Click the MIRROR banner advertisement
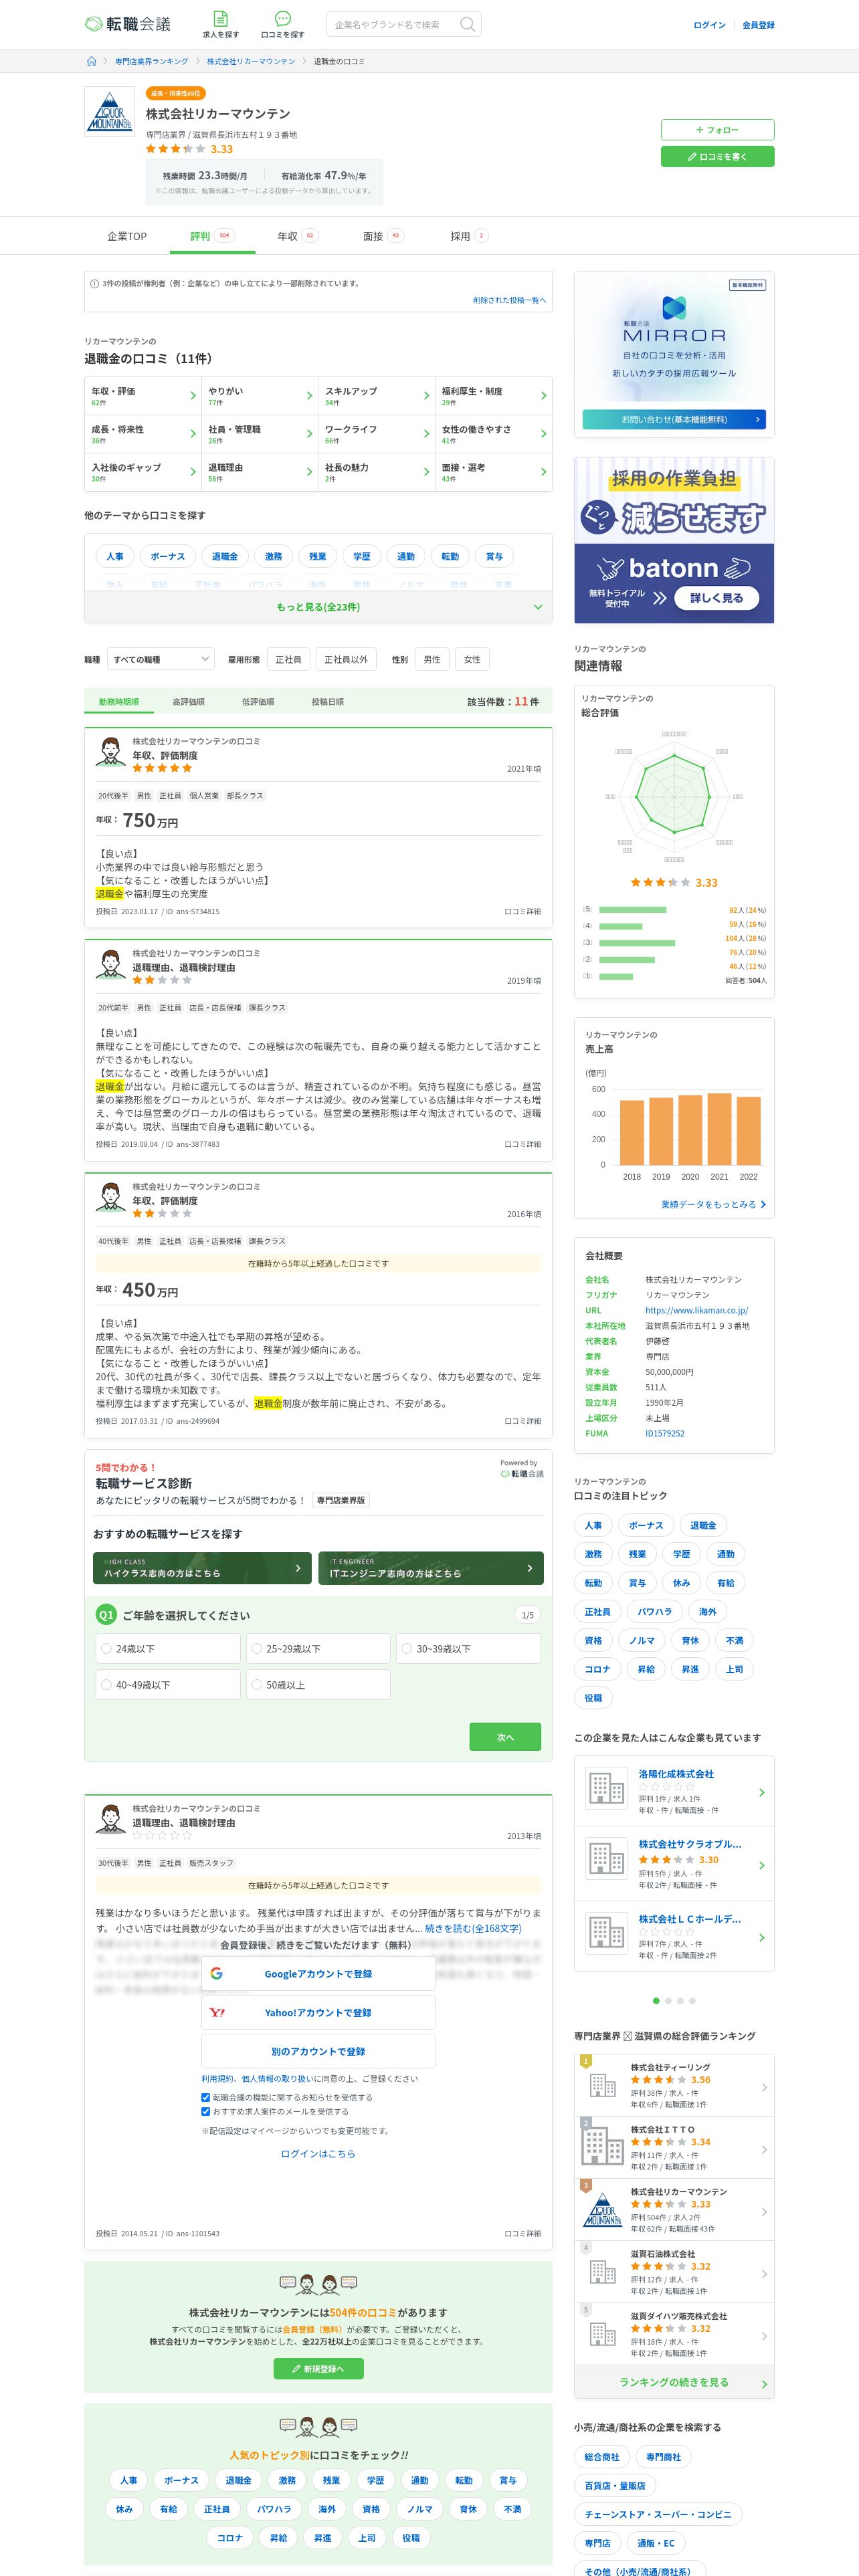 (x=674, y=354)
